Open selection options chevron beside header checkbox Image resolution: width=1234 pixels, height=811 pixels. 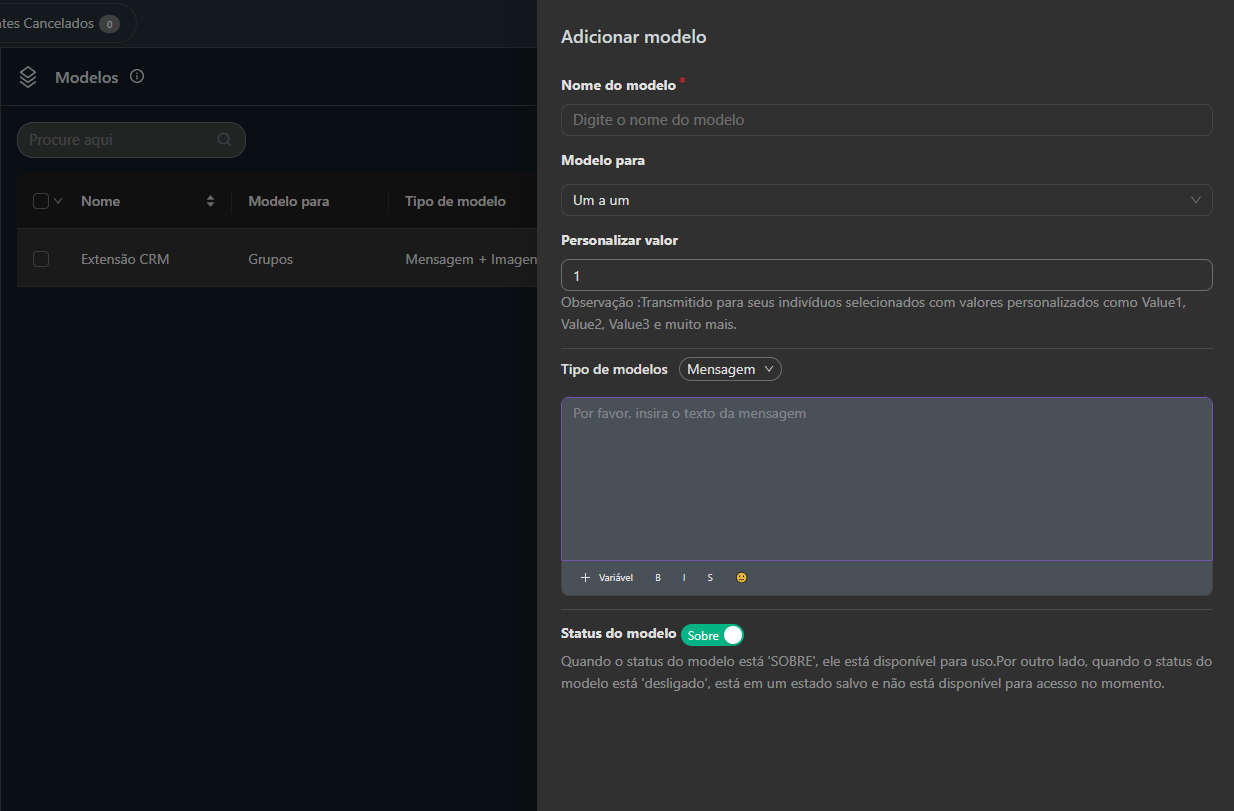click(x=58, y=201)
